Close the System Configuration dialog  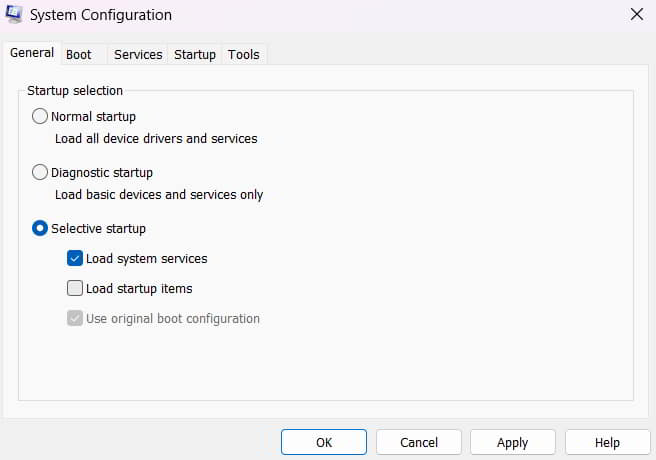(636, 15)
